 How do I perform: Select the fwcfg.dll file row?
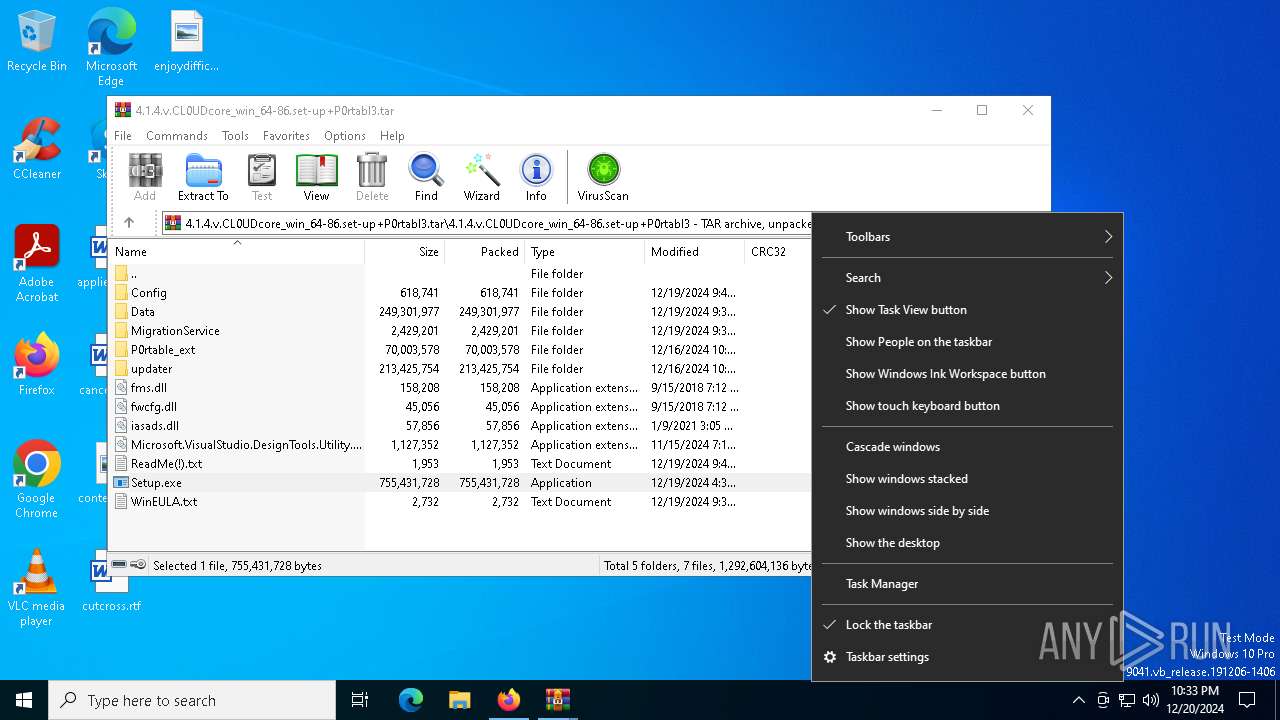(x=460, y=407)
